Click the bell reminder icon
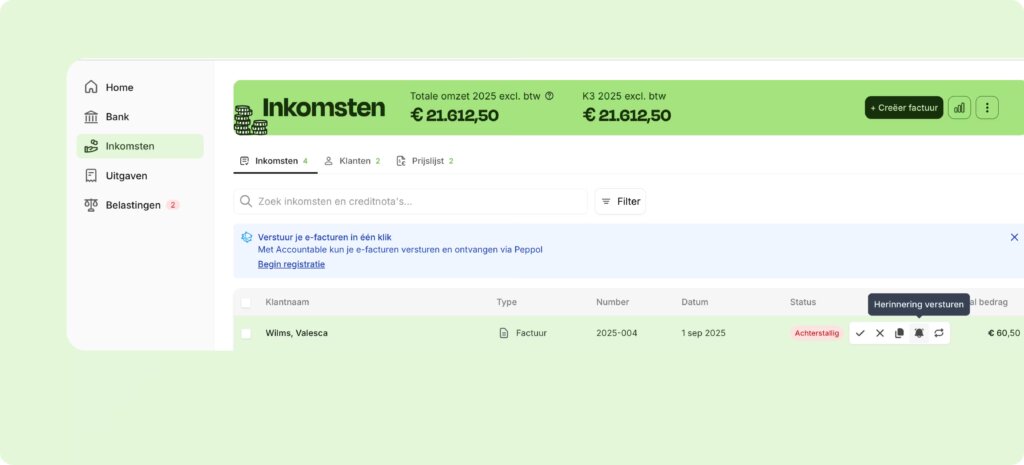 [919, 333]
